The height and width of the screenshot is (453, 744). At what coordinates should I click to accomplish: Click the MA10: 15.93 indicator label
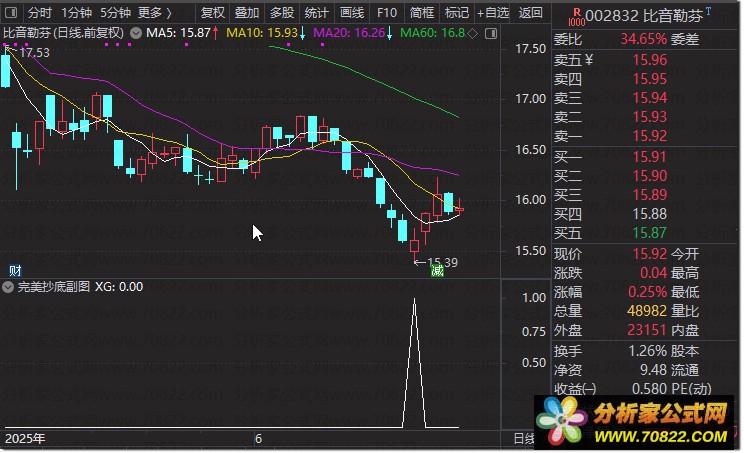pos(262,33)
